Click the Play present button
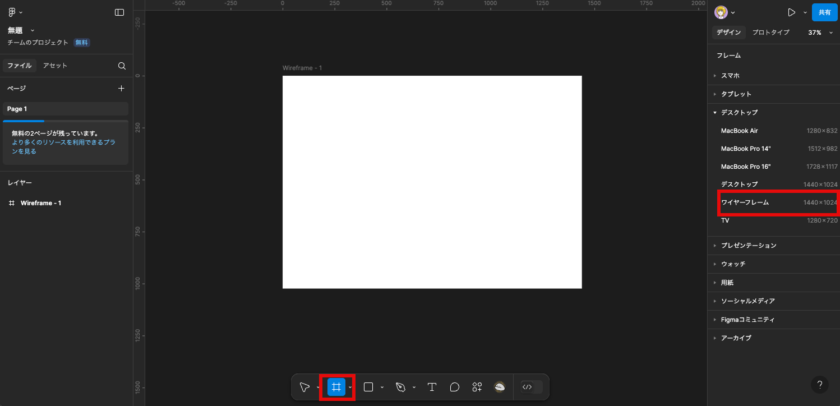 (792, 13)
